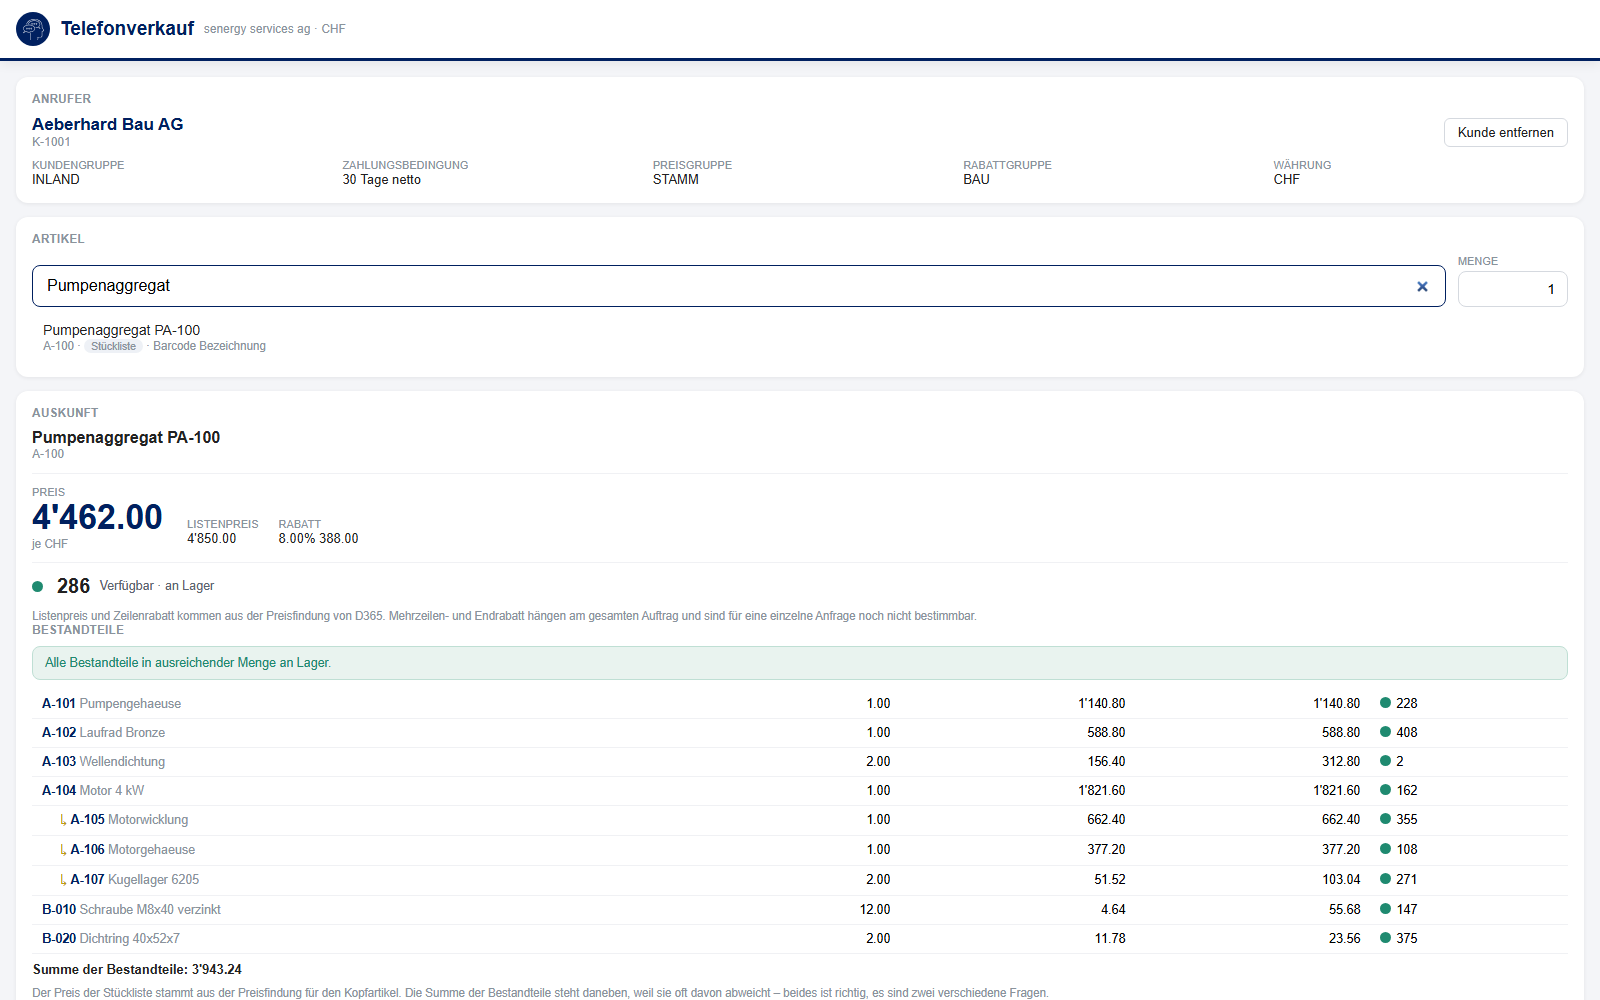Select row B-010 Schraube M8x40 verzinkt
Image resolution: width=1600 pixels, height=1000 pixels.
[799, 909]
